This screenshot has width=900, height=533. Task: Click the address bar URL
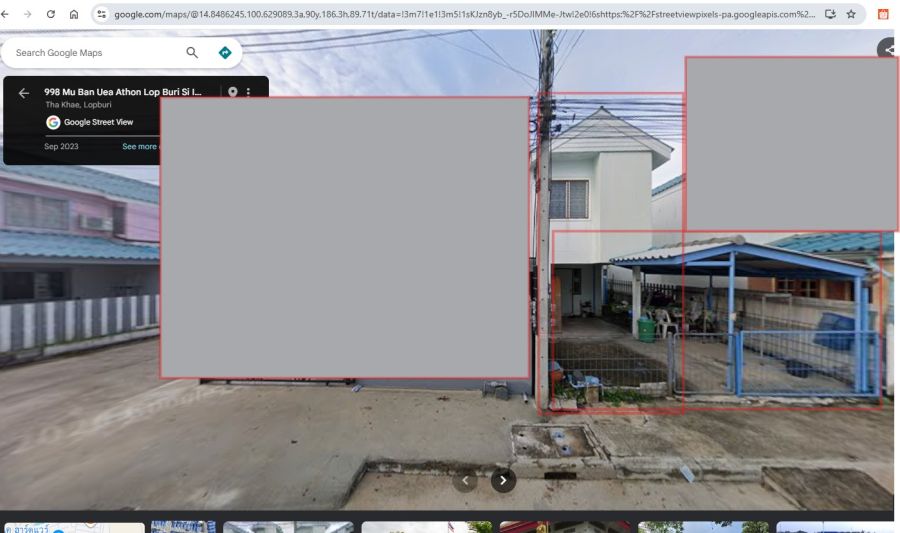coord(460,14)
